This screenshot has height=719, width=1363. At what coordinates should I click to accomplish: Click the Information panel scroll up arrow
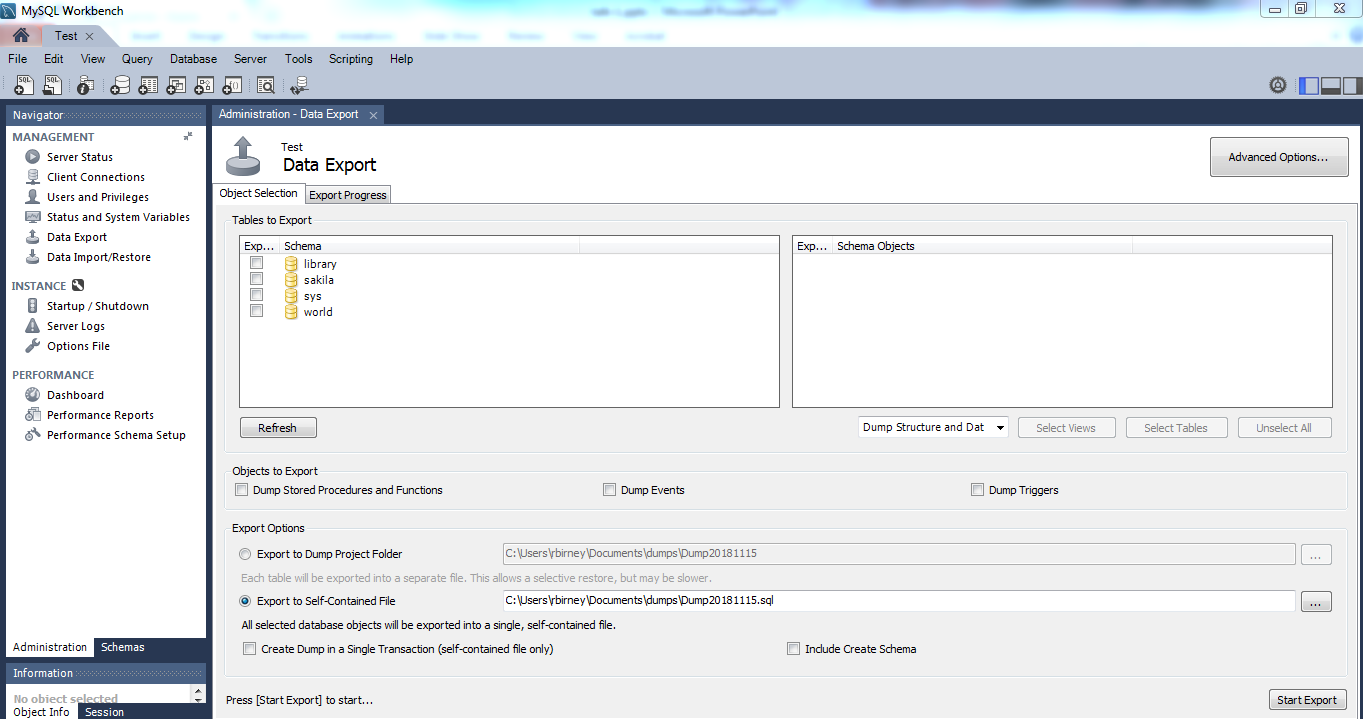pyautogui.click(x=197, y=690)
